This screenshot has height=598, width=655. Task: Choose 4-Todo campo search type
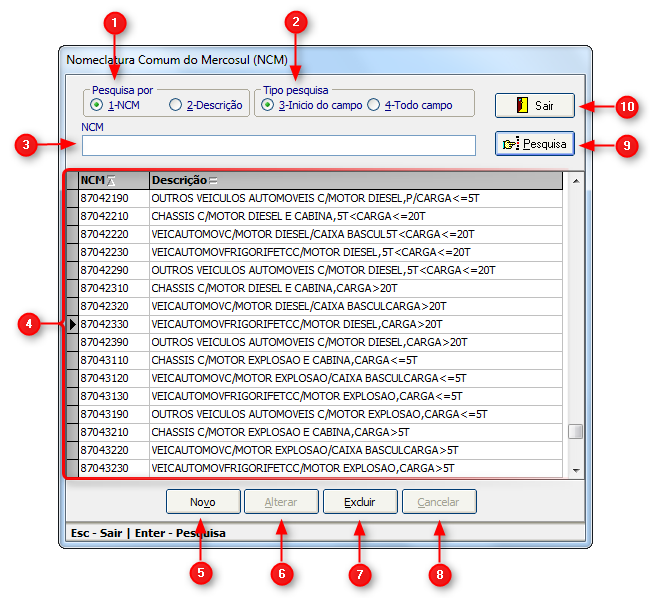tap(373, 104)
